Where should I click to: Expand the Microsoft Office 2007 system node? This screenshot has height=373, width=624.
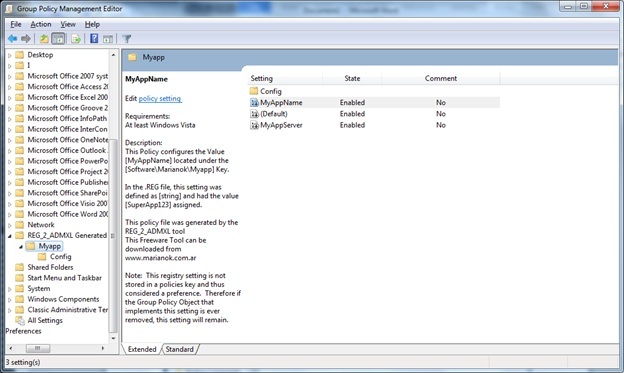(x=10, y=76)
